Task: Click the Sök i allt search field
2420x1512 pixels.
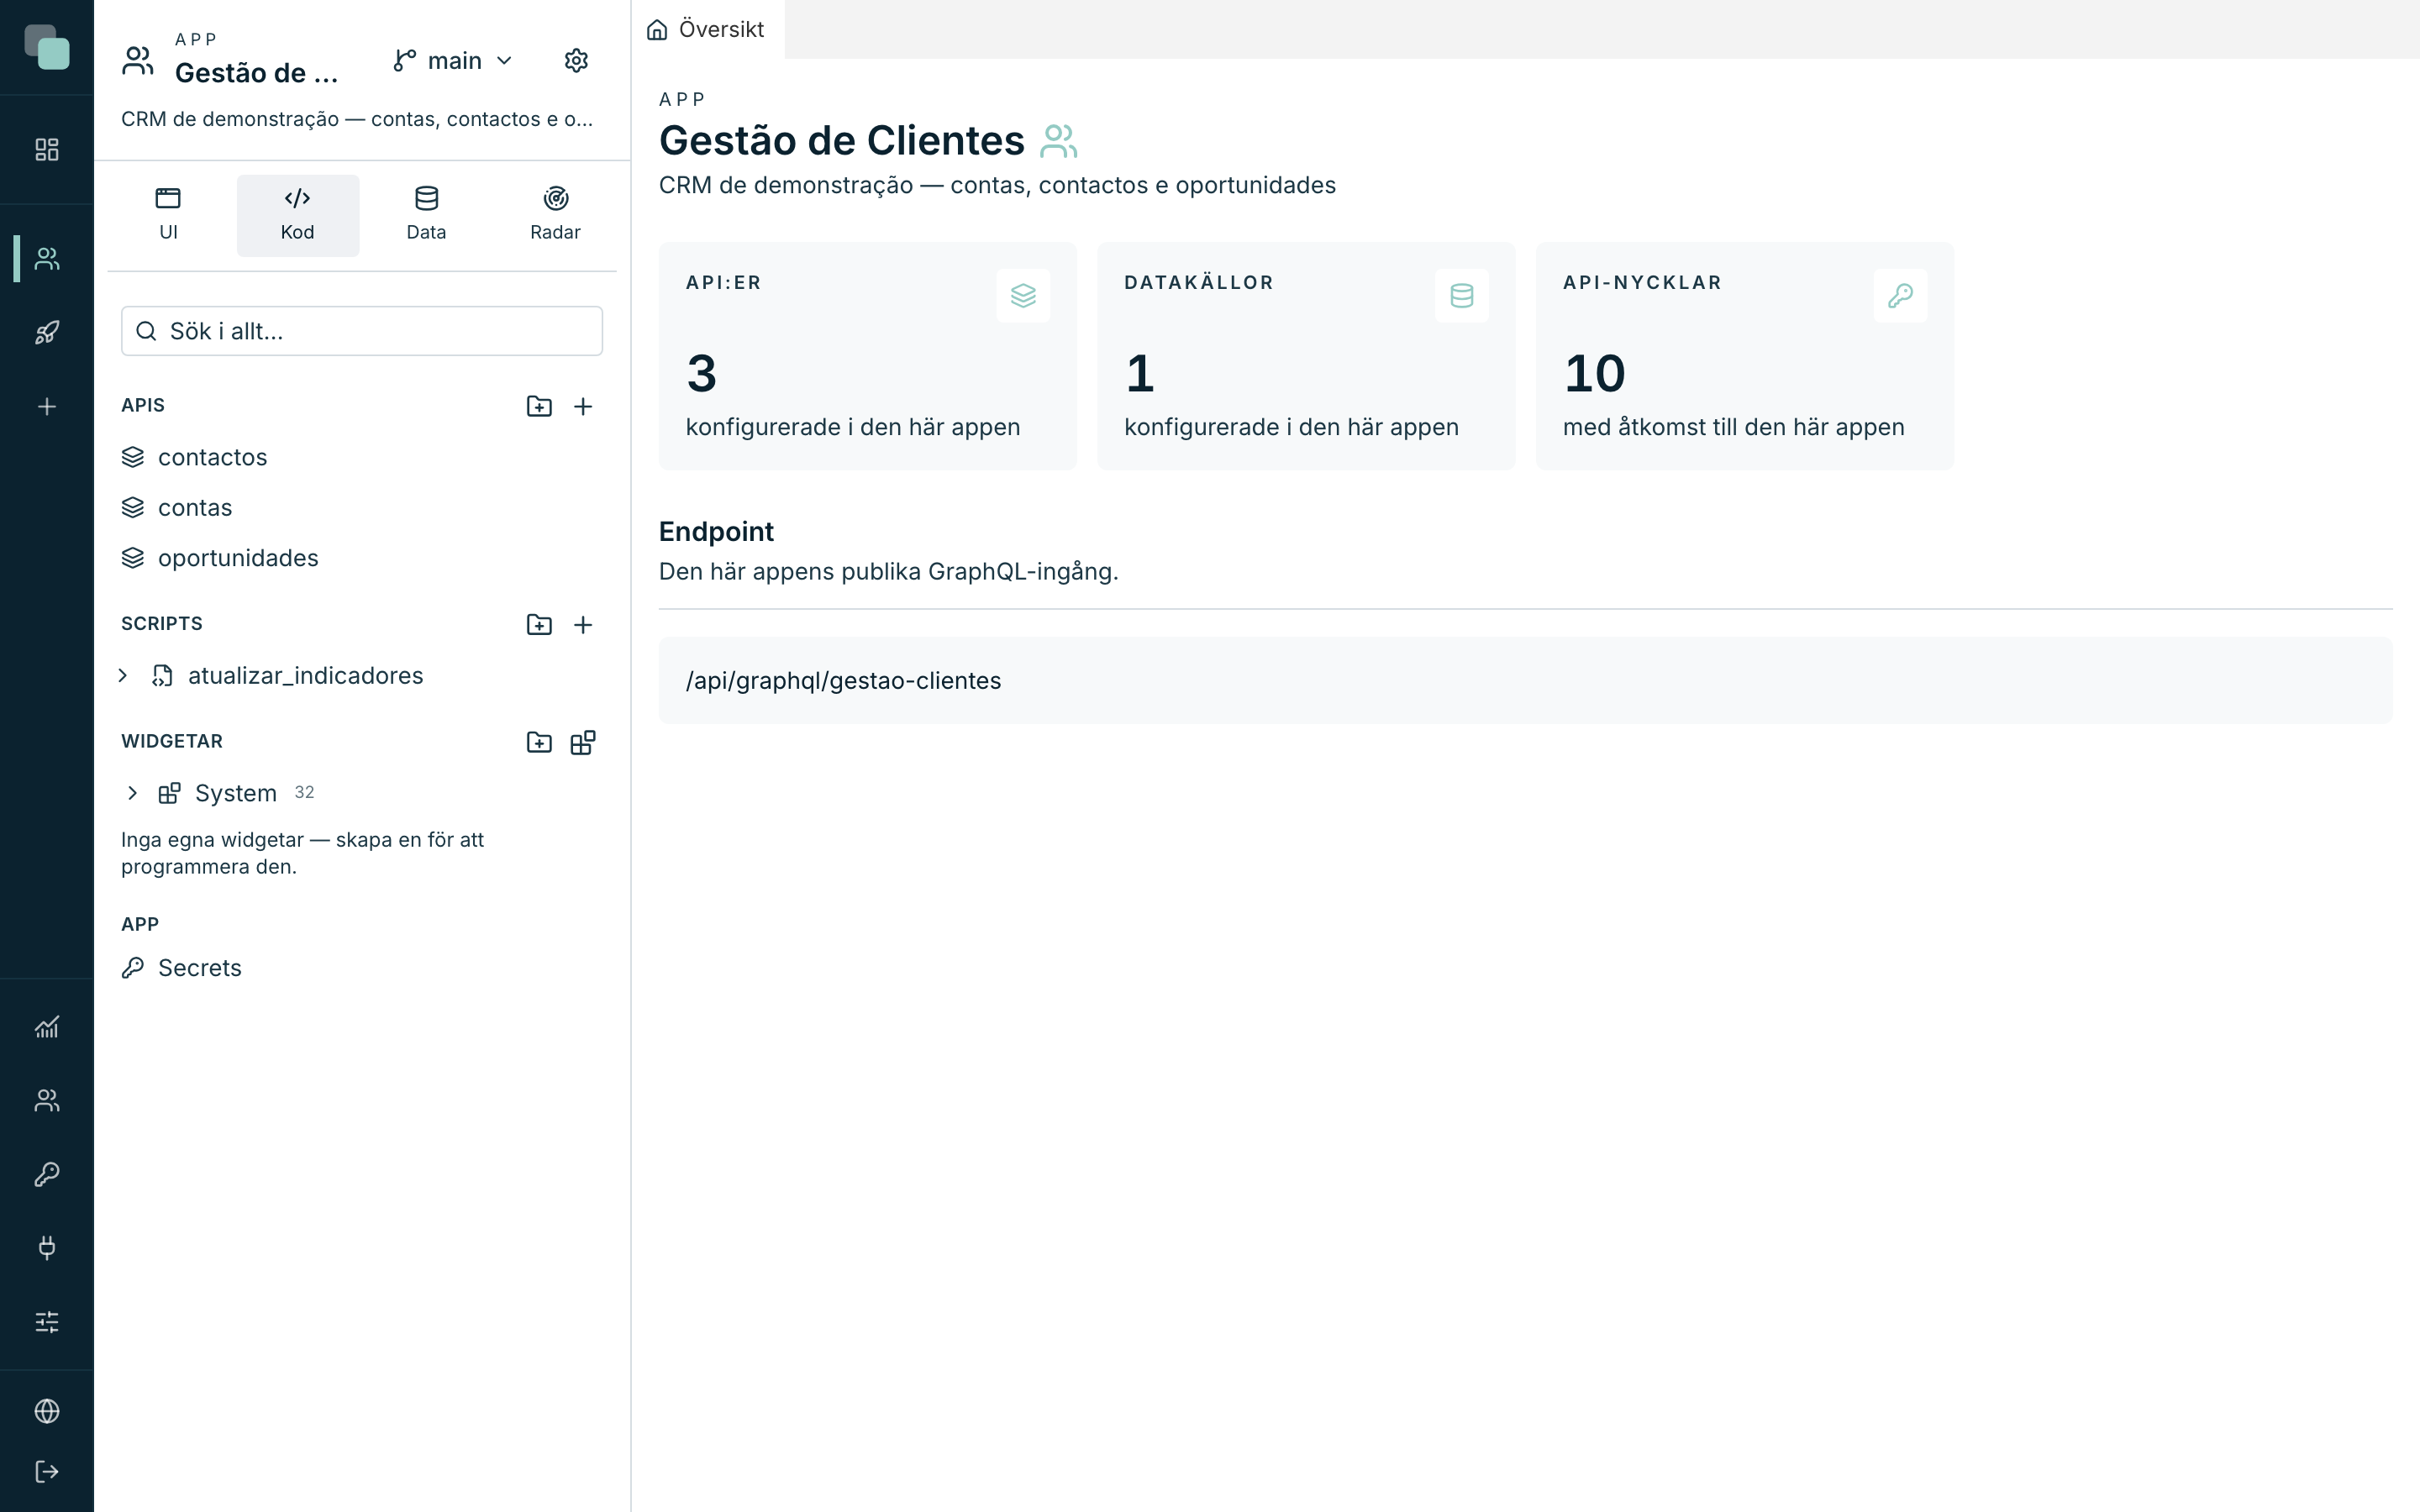Action: (361, 331)
